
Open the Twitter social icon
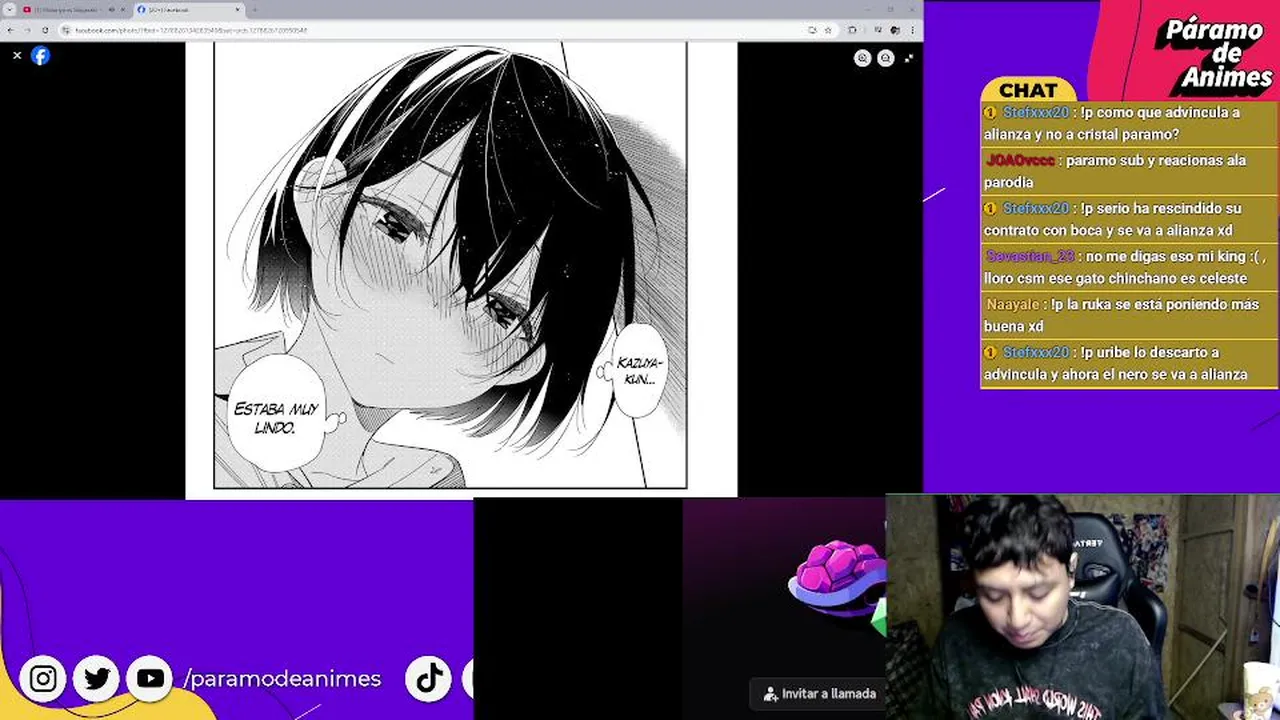pyautogui.click(x=97, y=679)
